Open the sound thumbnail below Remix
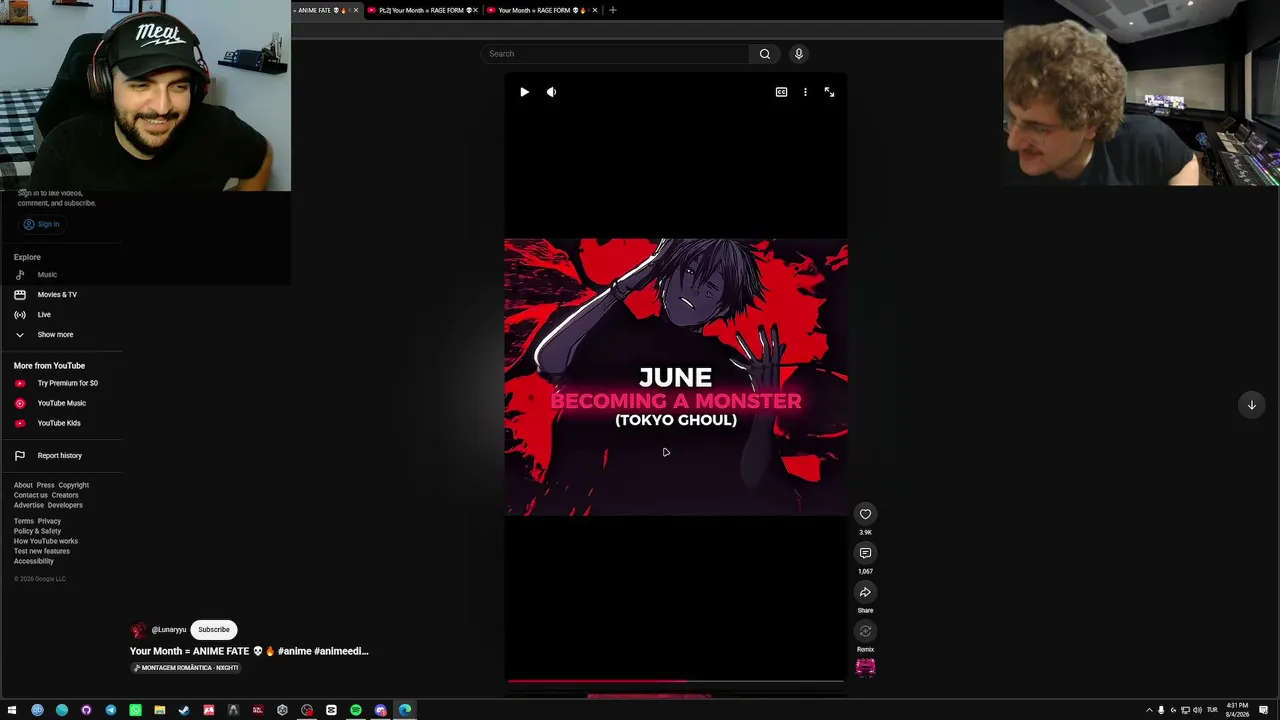 point(865,667)
